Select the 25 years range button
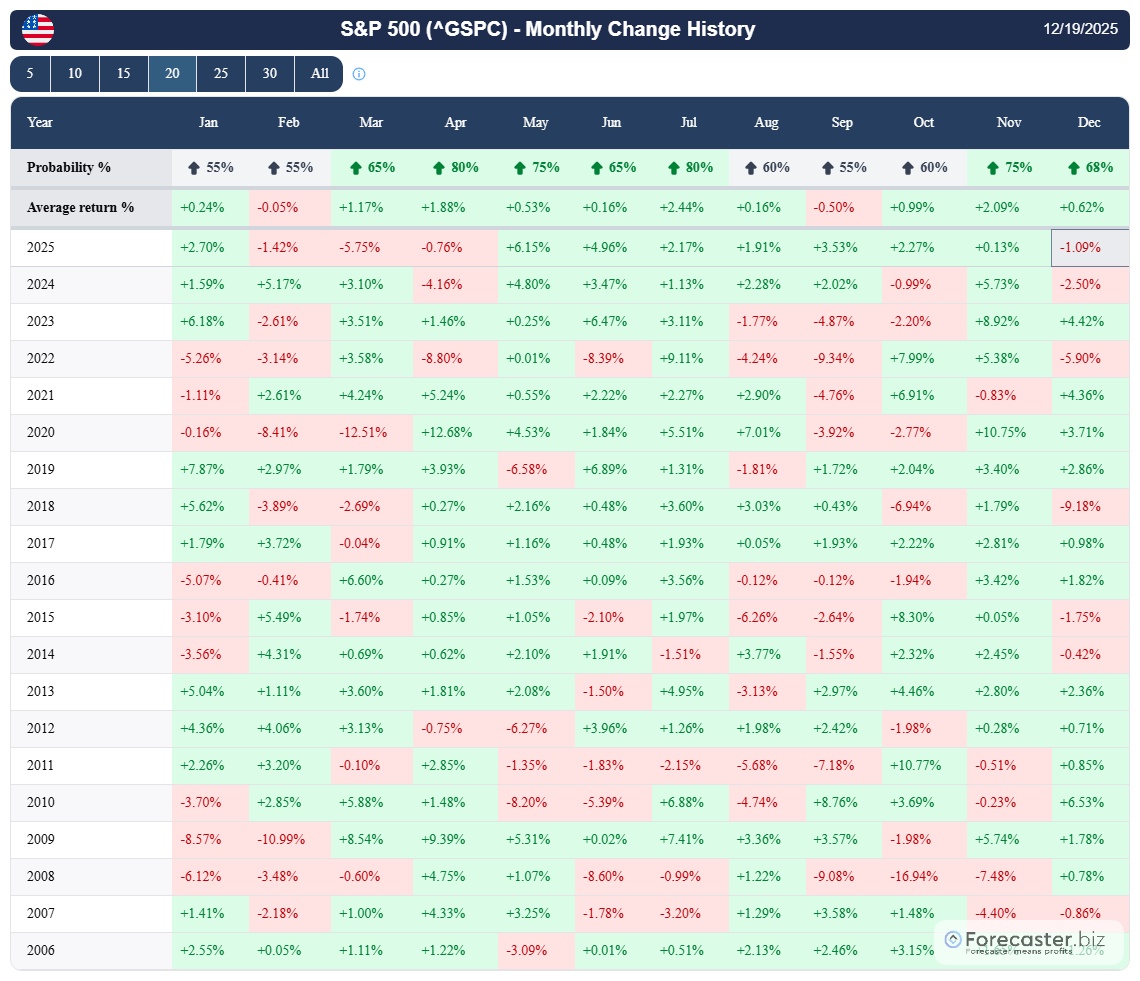1140x981 pixels. pyautogui.click(x=221, y=74)
